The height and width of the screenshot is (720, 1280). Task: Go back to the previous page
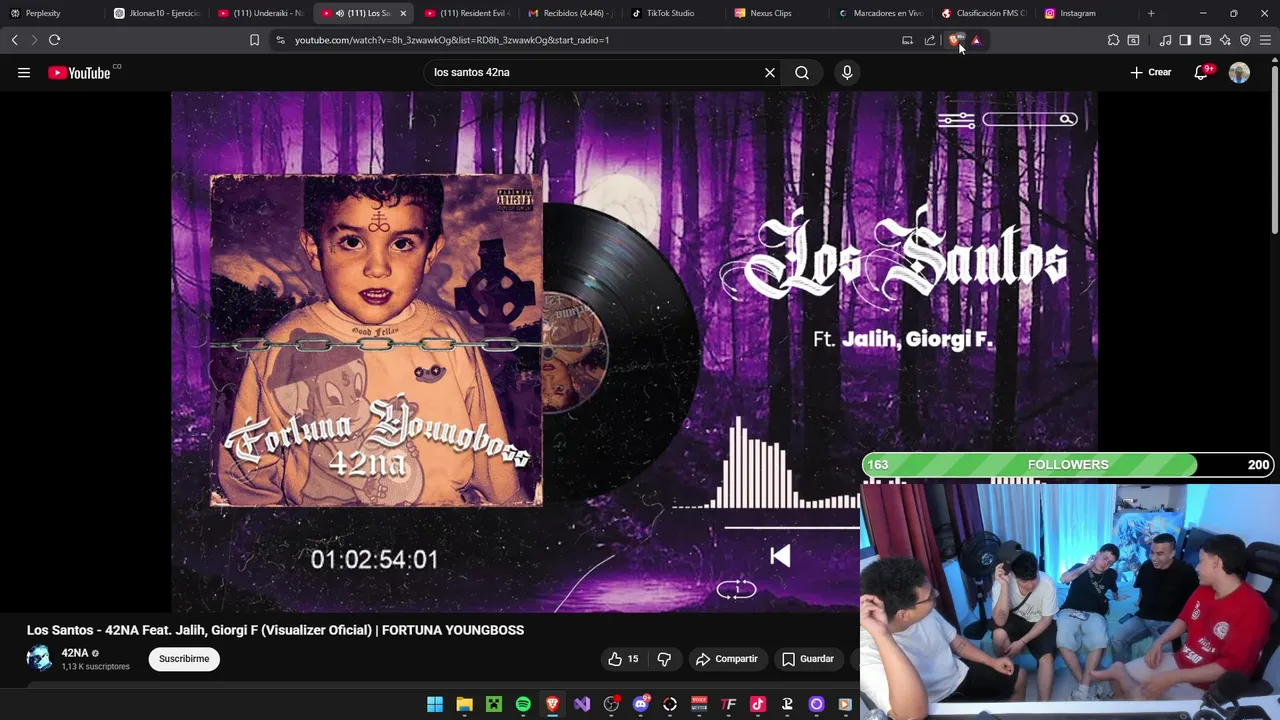click(15, 40)
